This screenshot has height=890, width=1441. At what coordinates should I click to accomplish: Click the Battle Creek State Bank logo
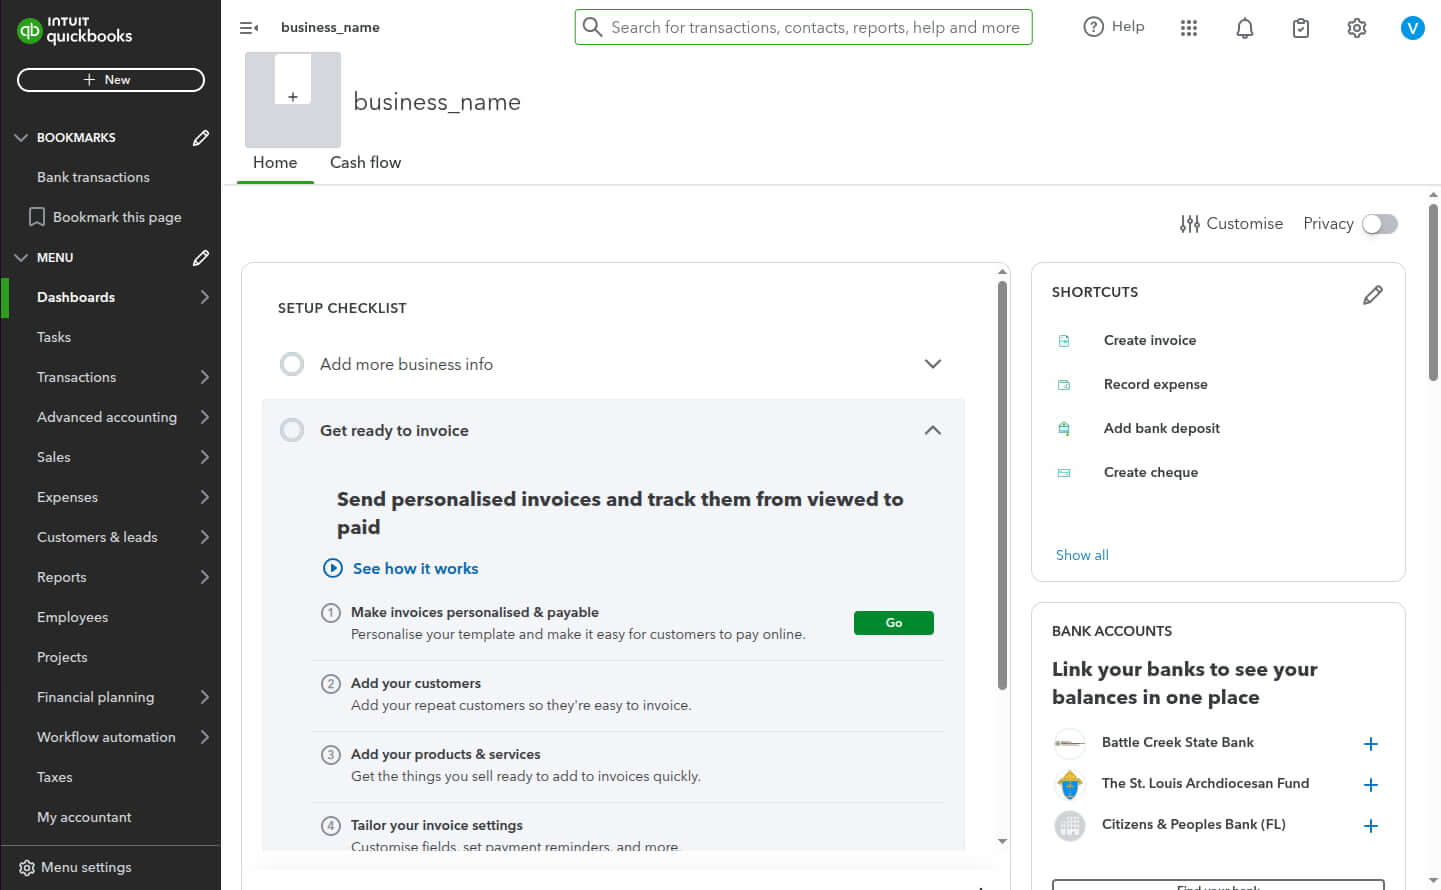point(1070,743)
